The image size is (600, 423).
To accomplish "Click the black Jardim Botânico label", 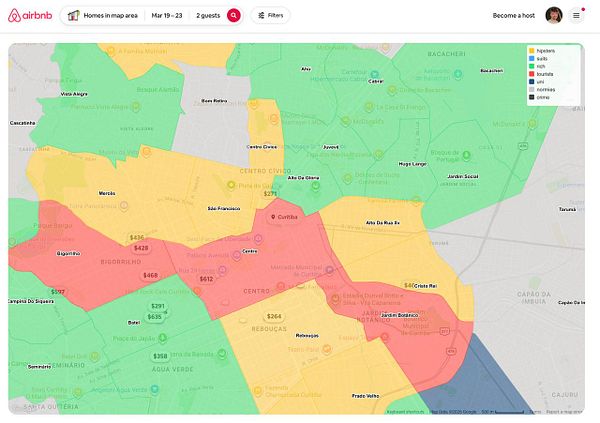I will [x=399, y=315].
